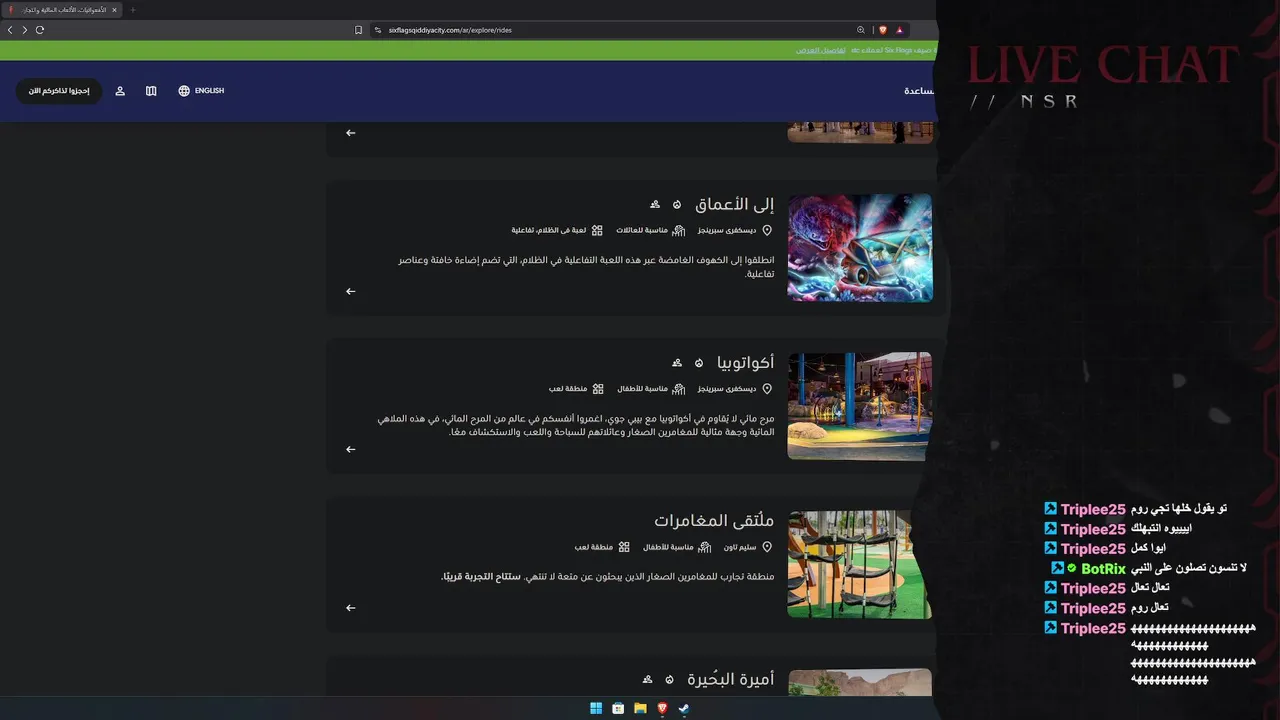This screenshot has height=720, width=1280.
Task: Click BotRix username in live chat
Action: click(x=1103, y=569)
